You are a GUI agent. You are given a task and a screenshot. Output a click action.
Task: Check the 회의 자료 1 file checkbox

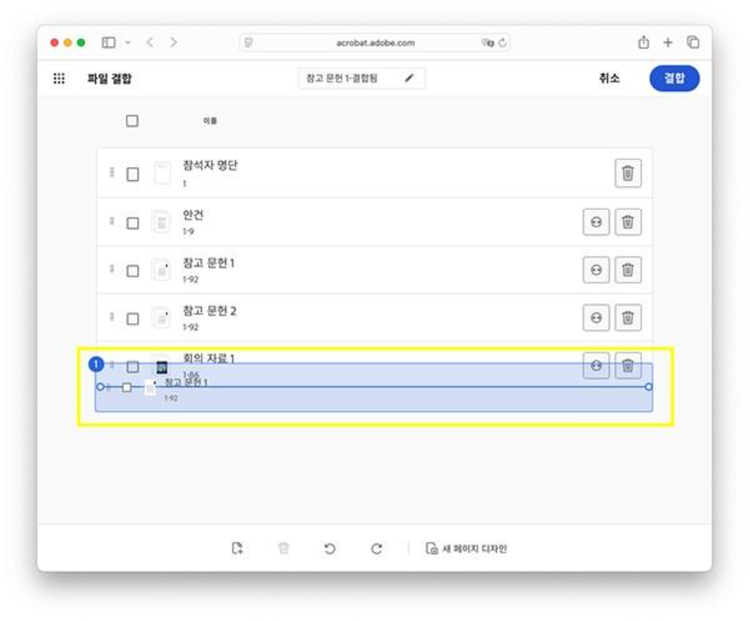(x=132, y=366)
